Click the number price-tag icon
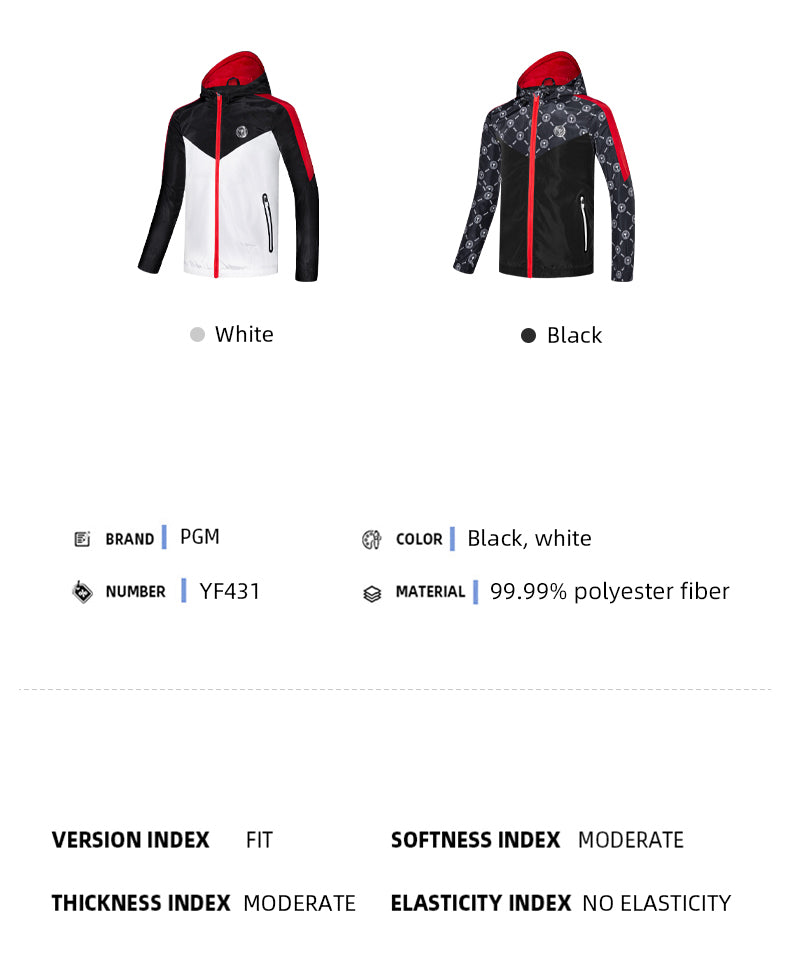This screenshot has width=790, height=978. [82, 592]
